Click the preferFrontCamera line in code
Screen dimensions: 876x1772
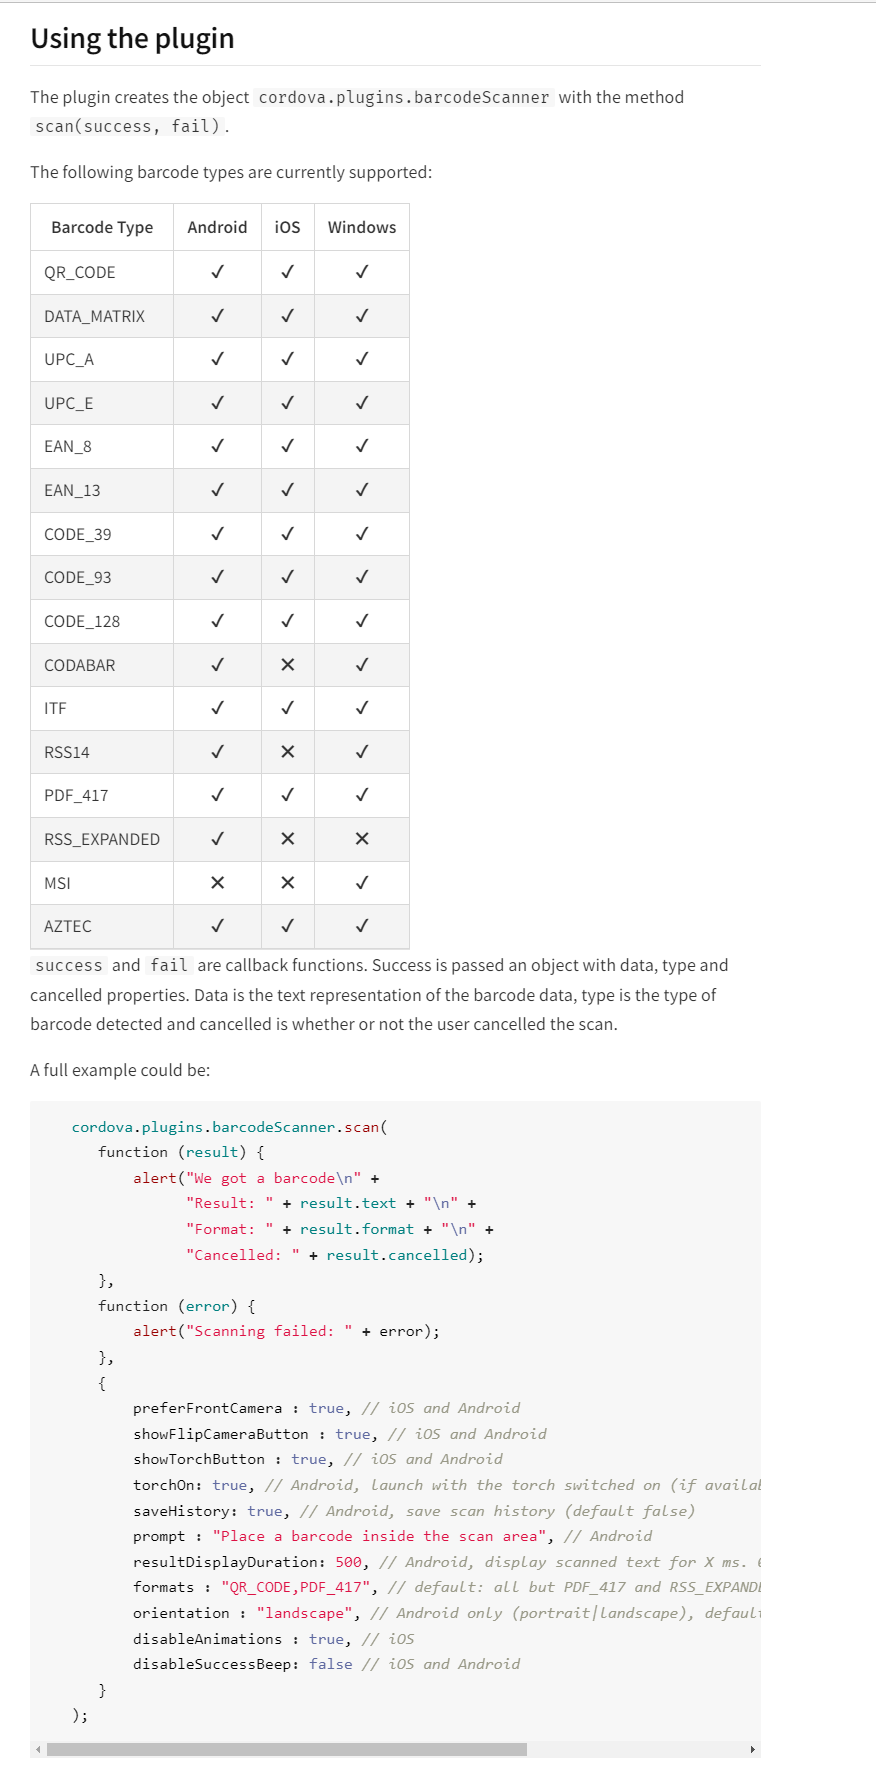[x=326, y=1408]
